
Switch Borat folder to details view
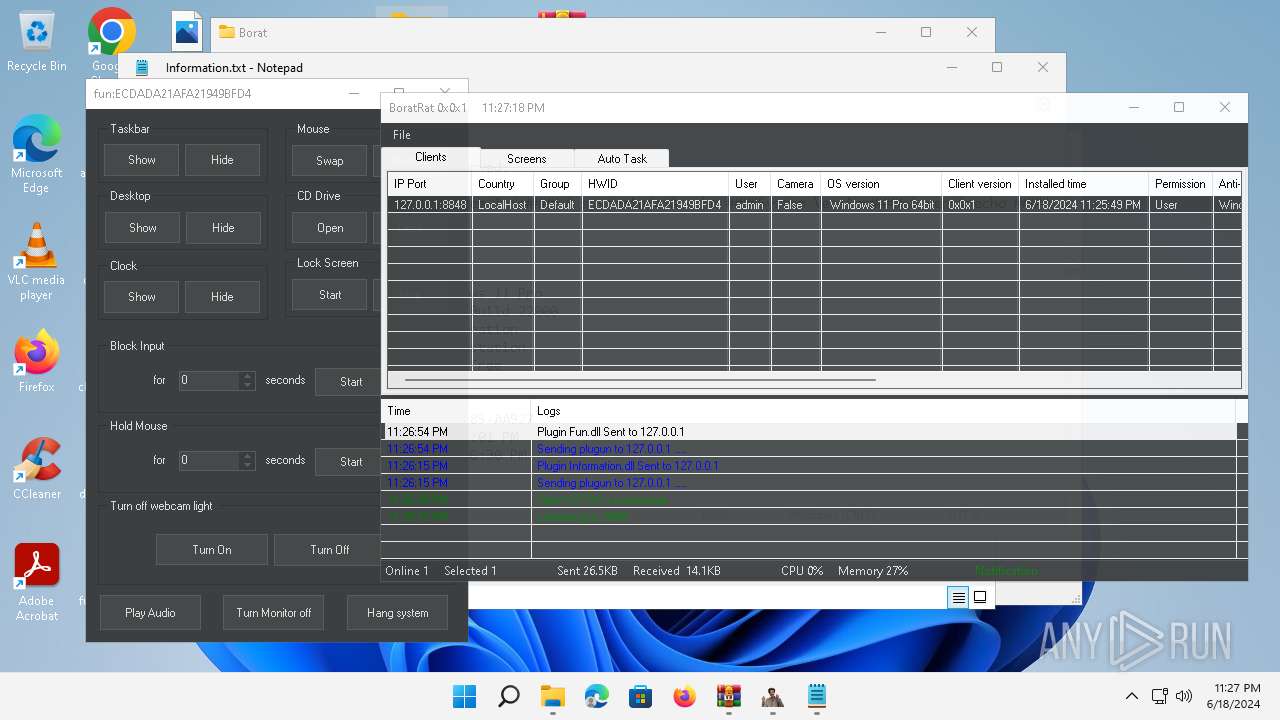tap(958, 597)
